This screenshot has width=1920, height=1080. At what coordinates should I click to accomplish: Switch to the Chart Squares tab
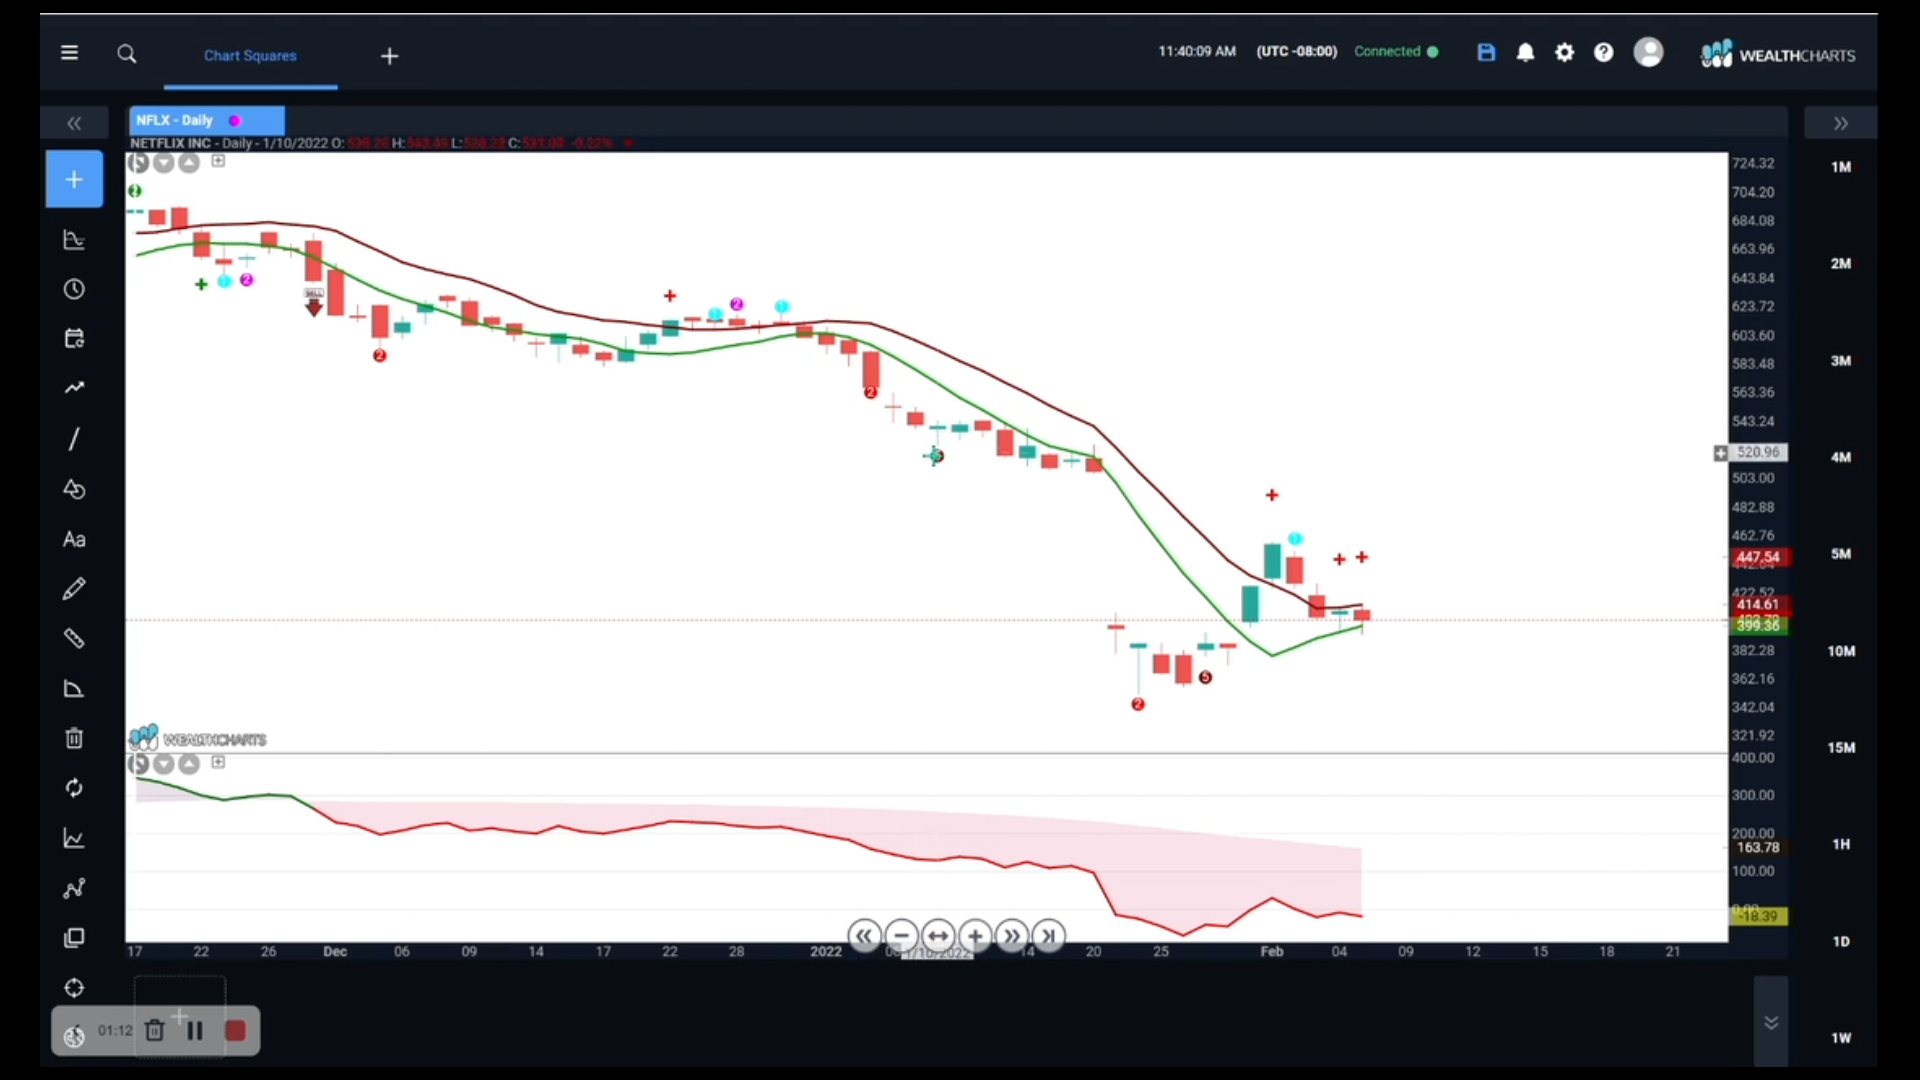click(x=250, y=56)
